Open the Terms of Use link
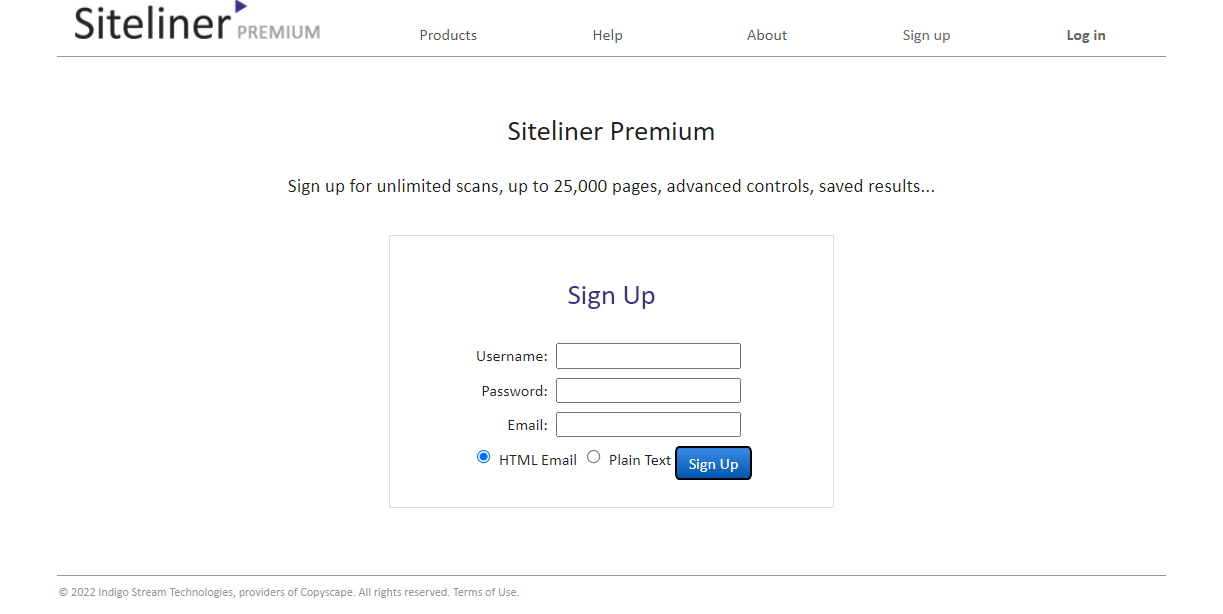 point(486,592)
